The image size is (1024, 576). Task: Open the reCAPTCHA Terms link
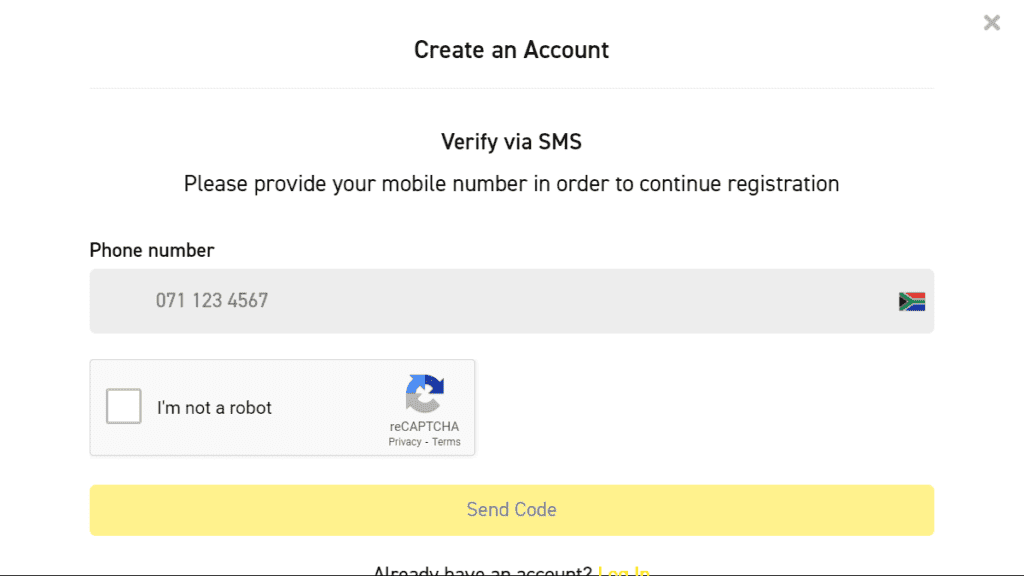(447, 442)
